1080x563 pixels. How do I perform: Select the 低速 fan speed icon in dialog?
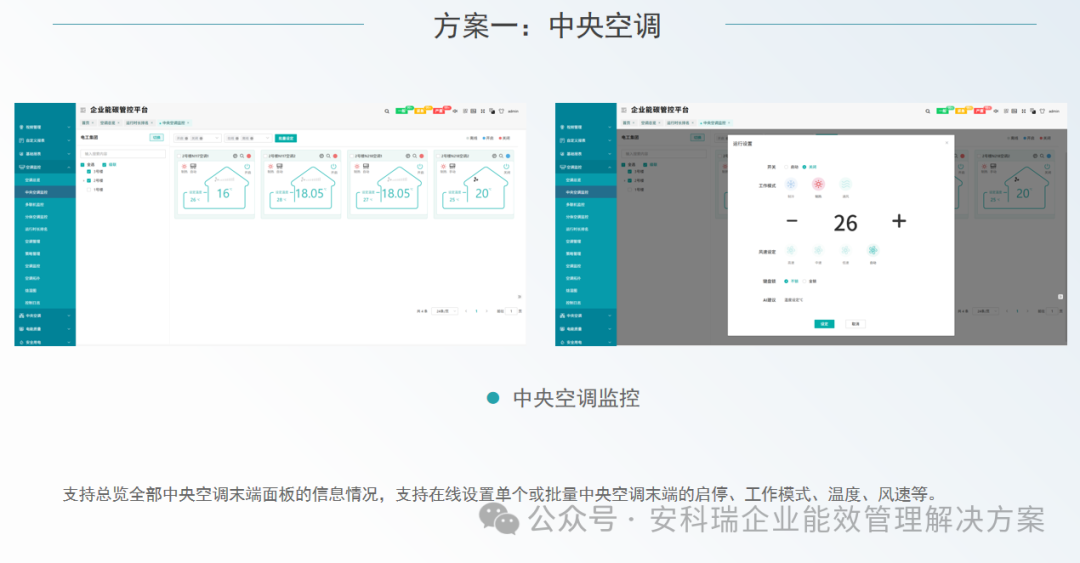845,250
